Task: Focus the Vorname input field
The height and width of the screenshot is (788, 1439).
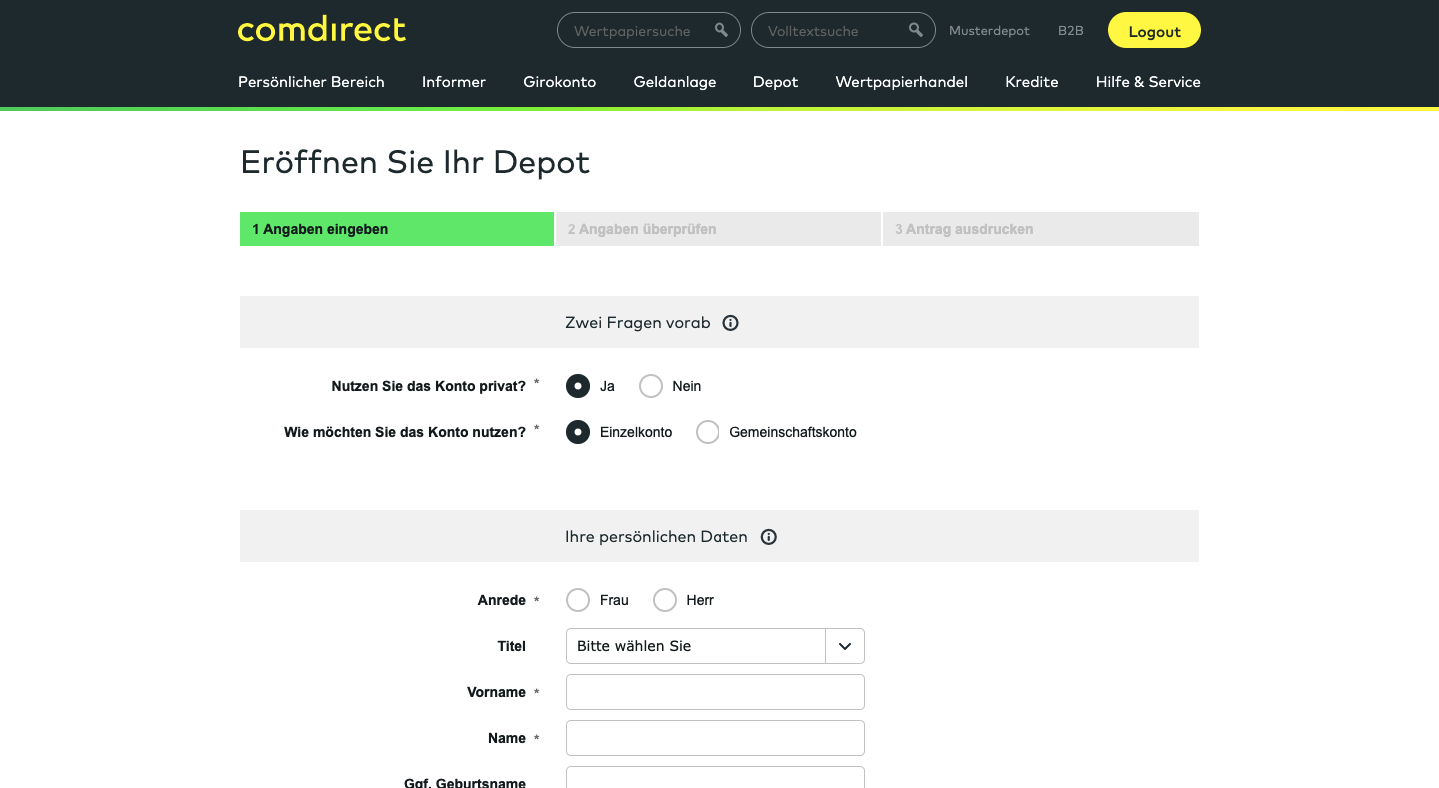Action: tap(715, 692)
